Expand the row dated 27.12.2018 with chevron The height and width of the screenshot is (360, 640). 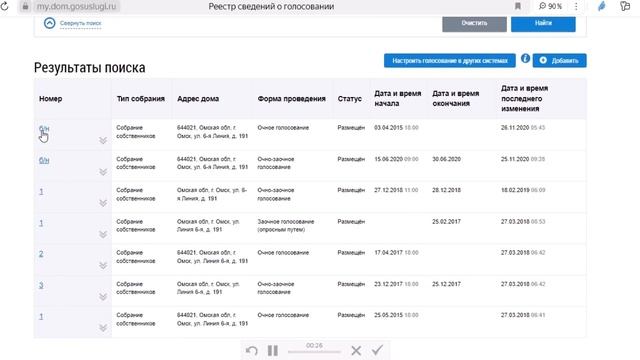pos(103,203)
